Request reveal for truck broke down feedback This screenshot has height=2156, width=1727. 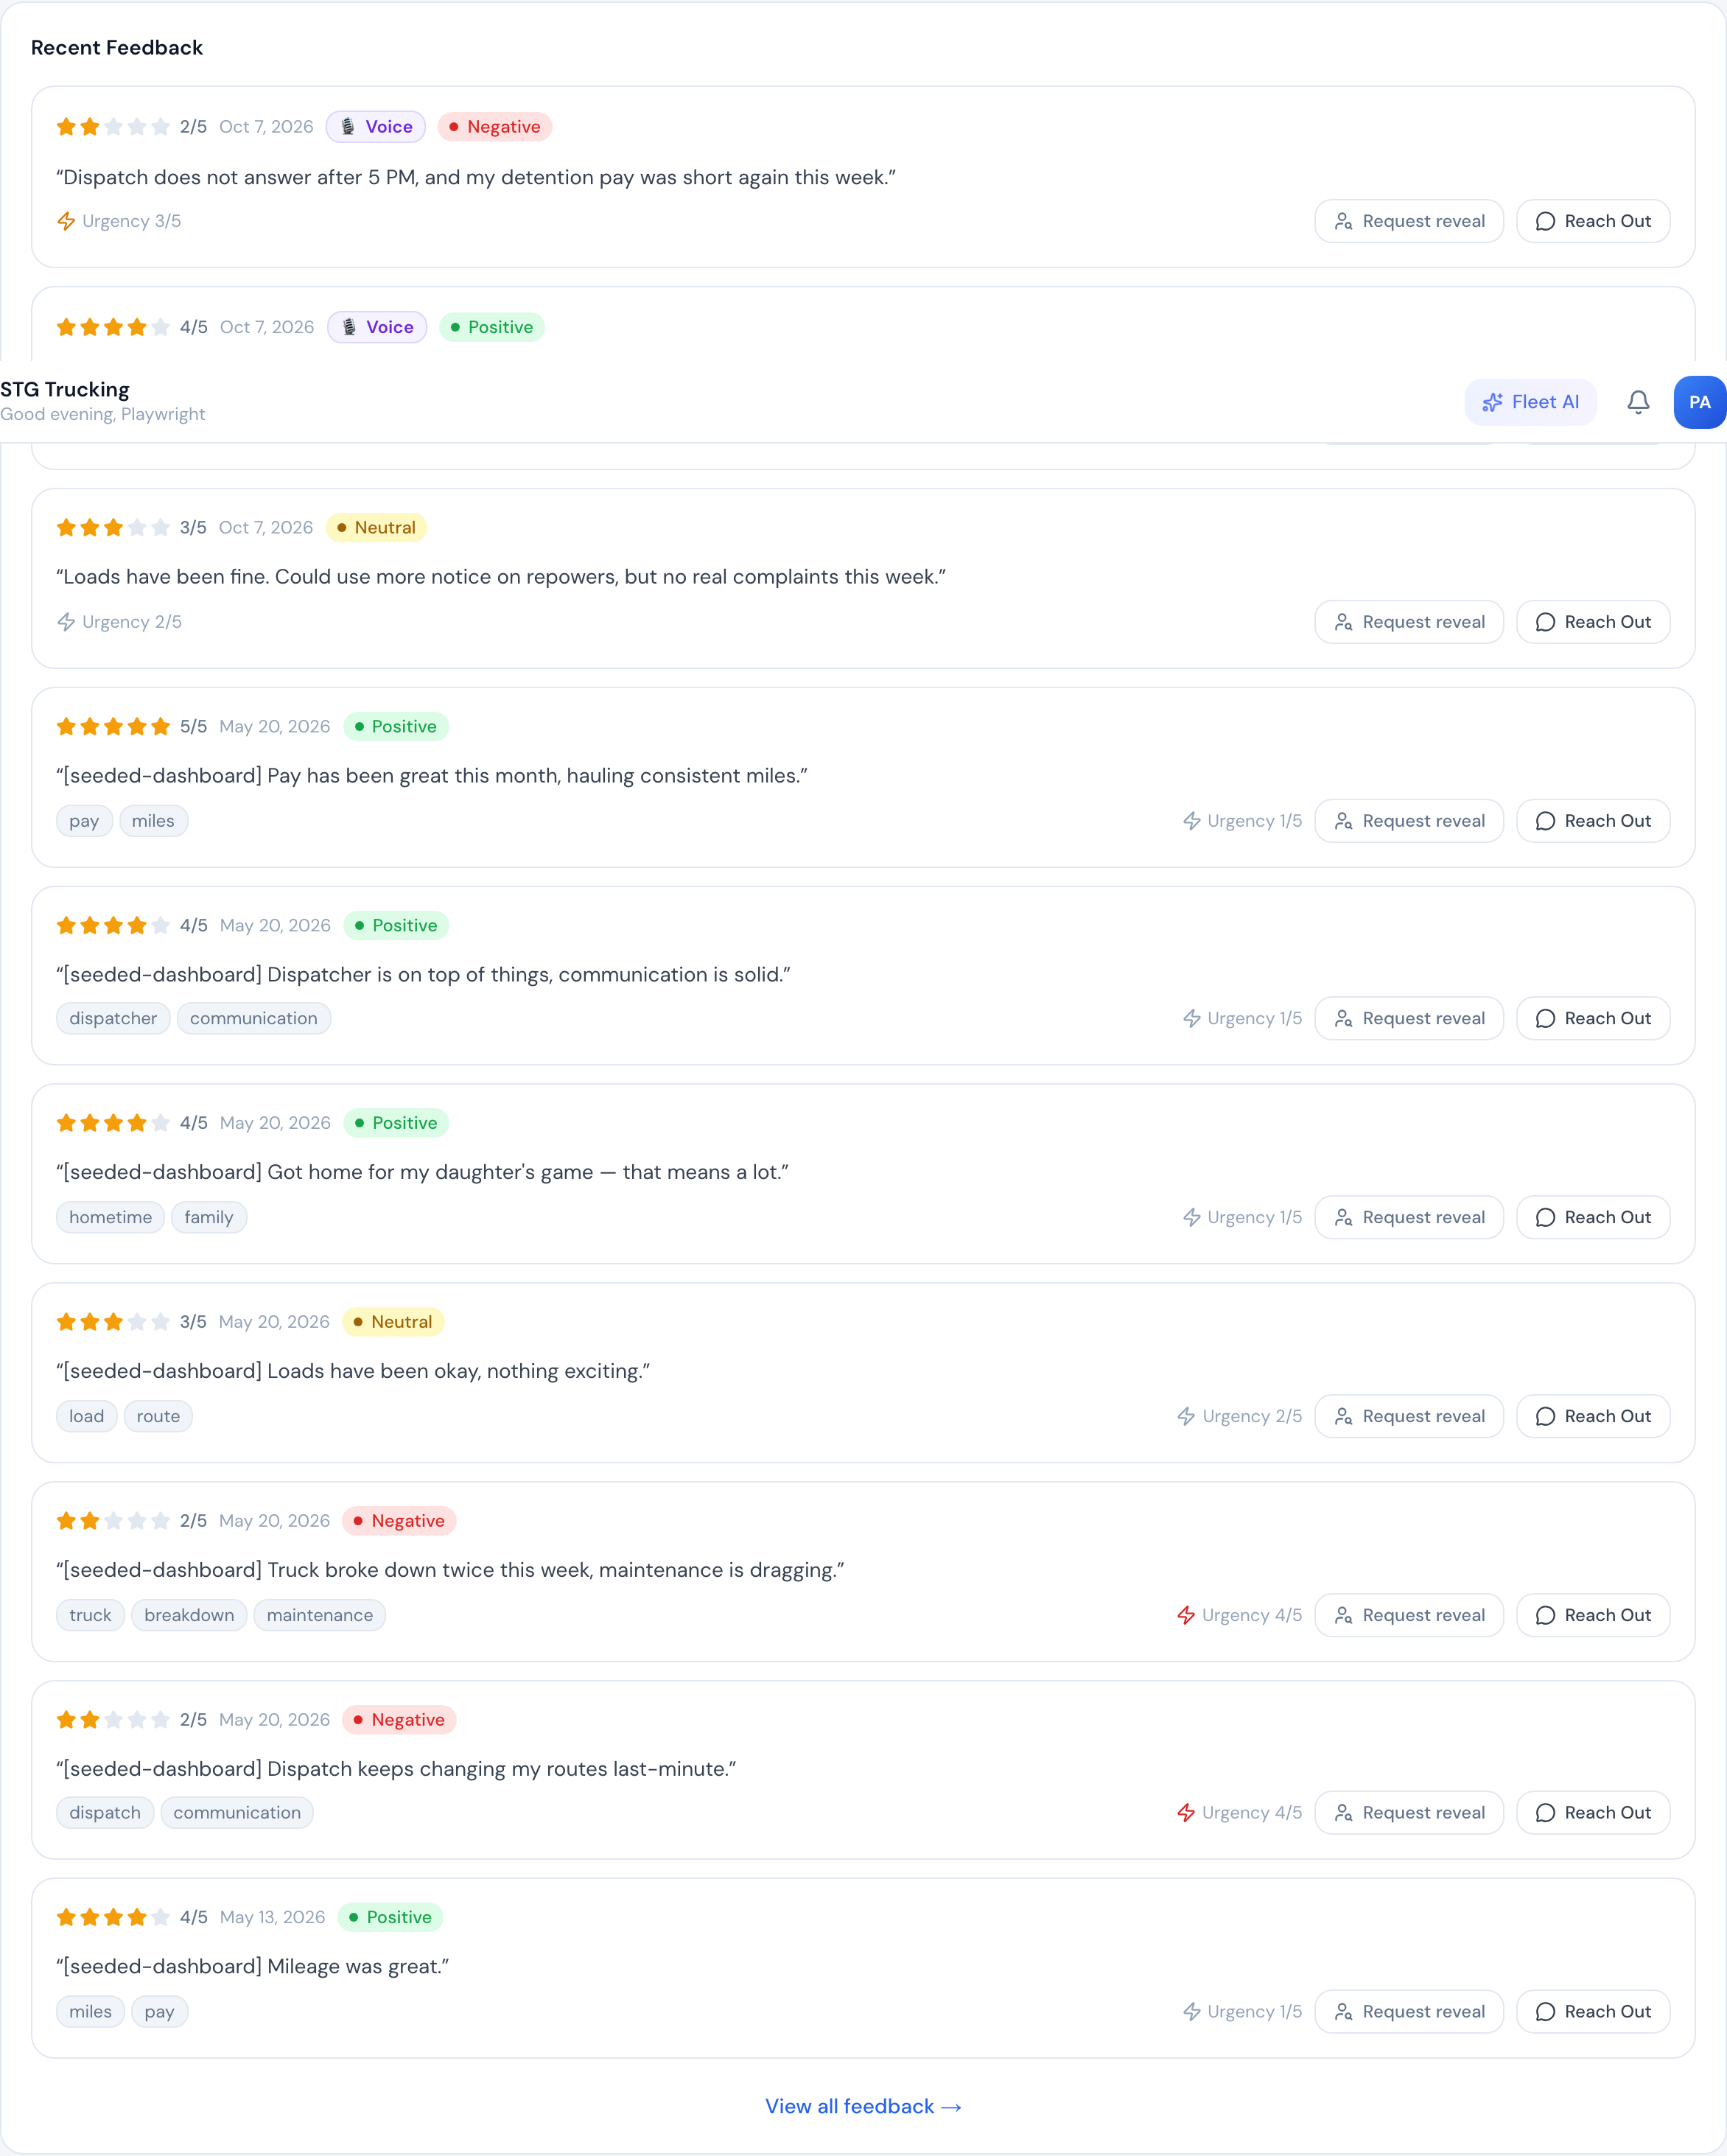(1409, 1615)
